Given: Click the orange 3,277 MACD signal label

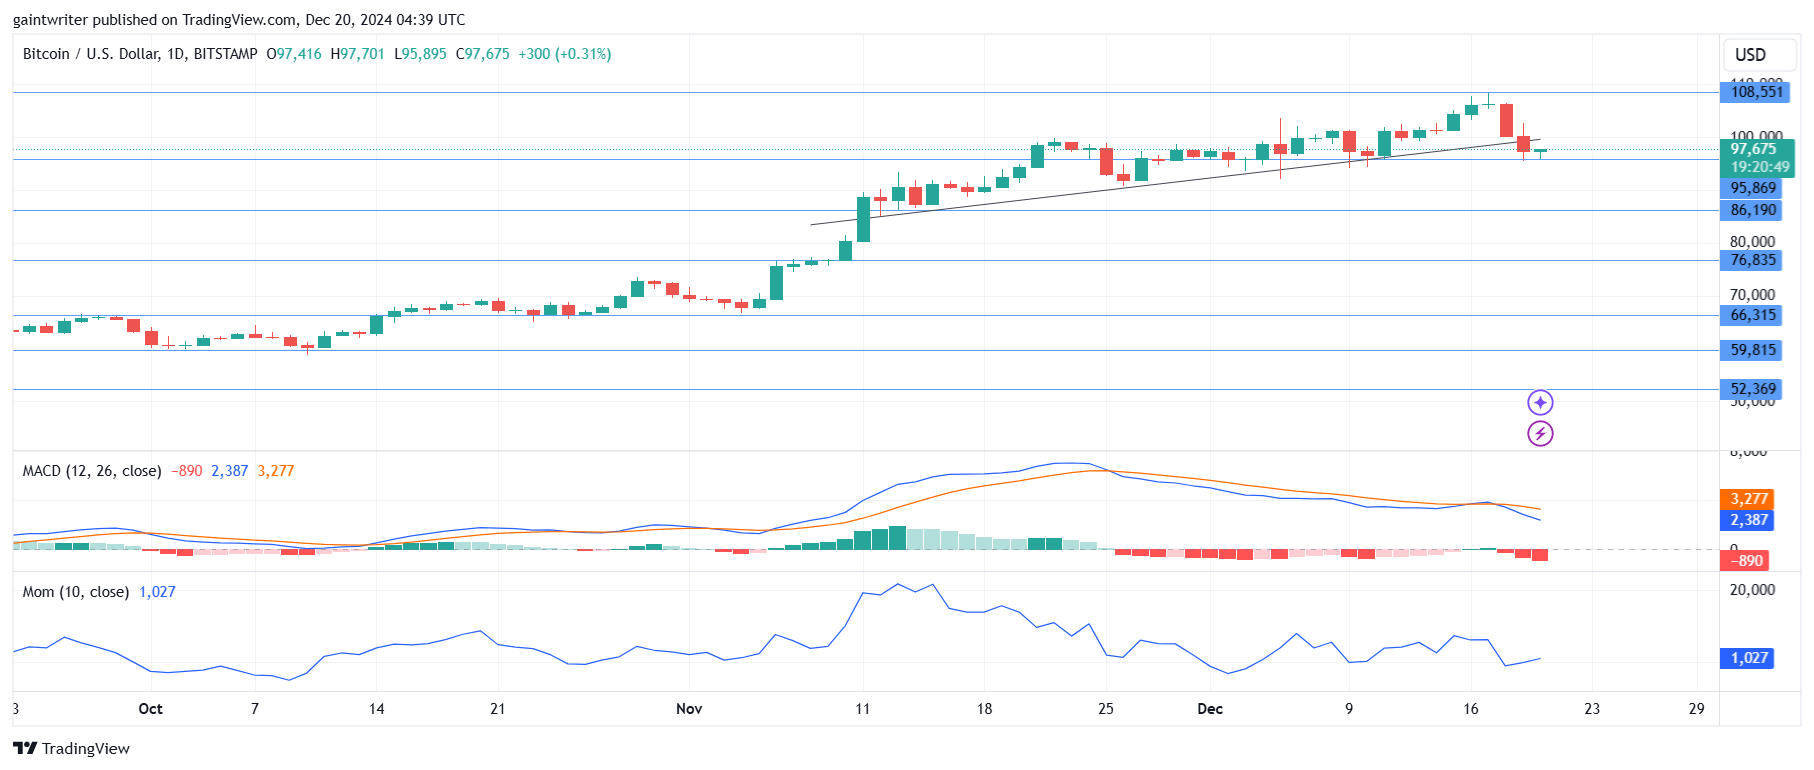Looking at the screenshot, I should pos(1748,499).
